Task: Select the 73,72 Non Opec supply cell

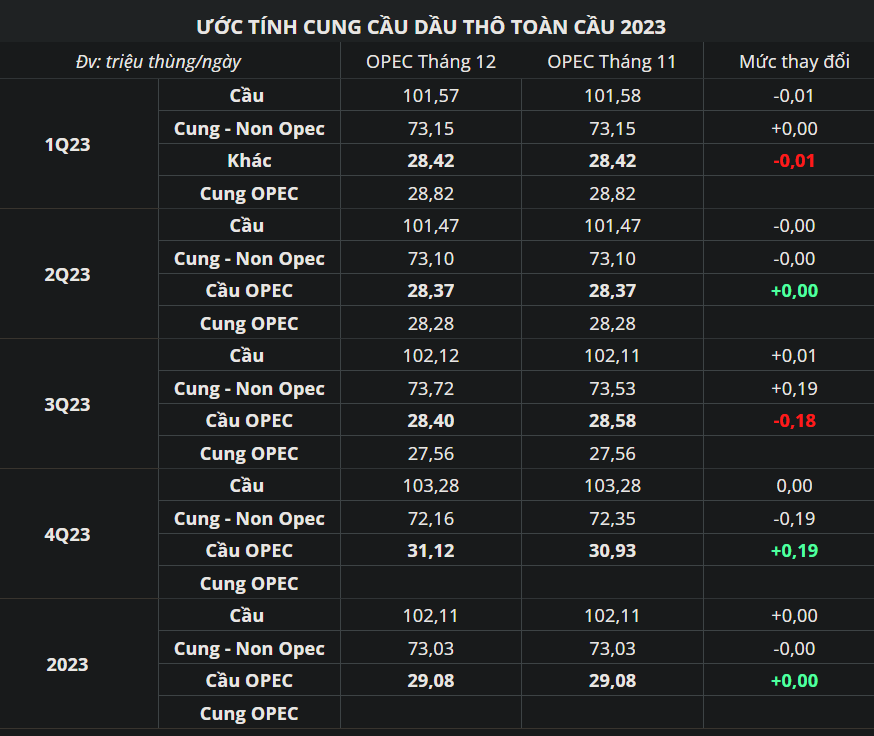Action: click(431, 388)
